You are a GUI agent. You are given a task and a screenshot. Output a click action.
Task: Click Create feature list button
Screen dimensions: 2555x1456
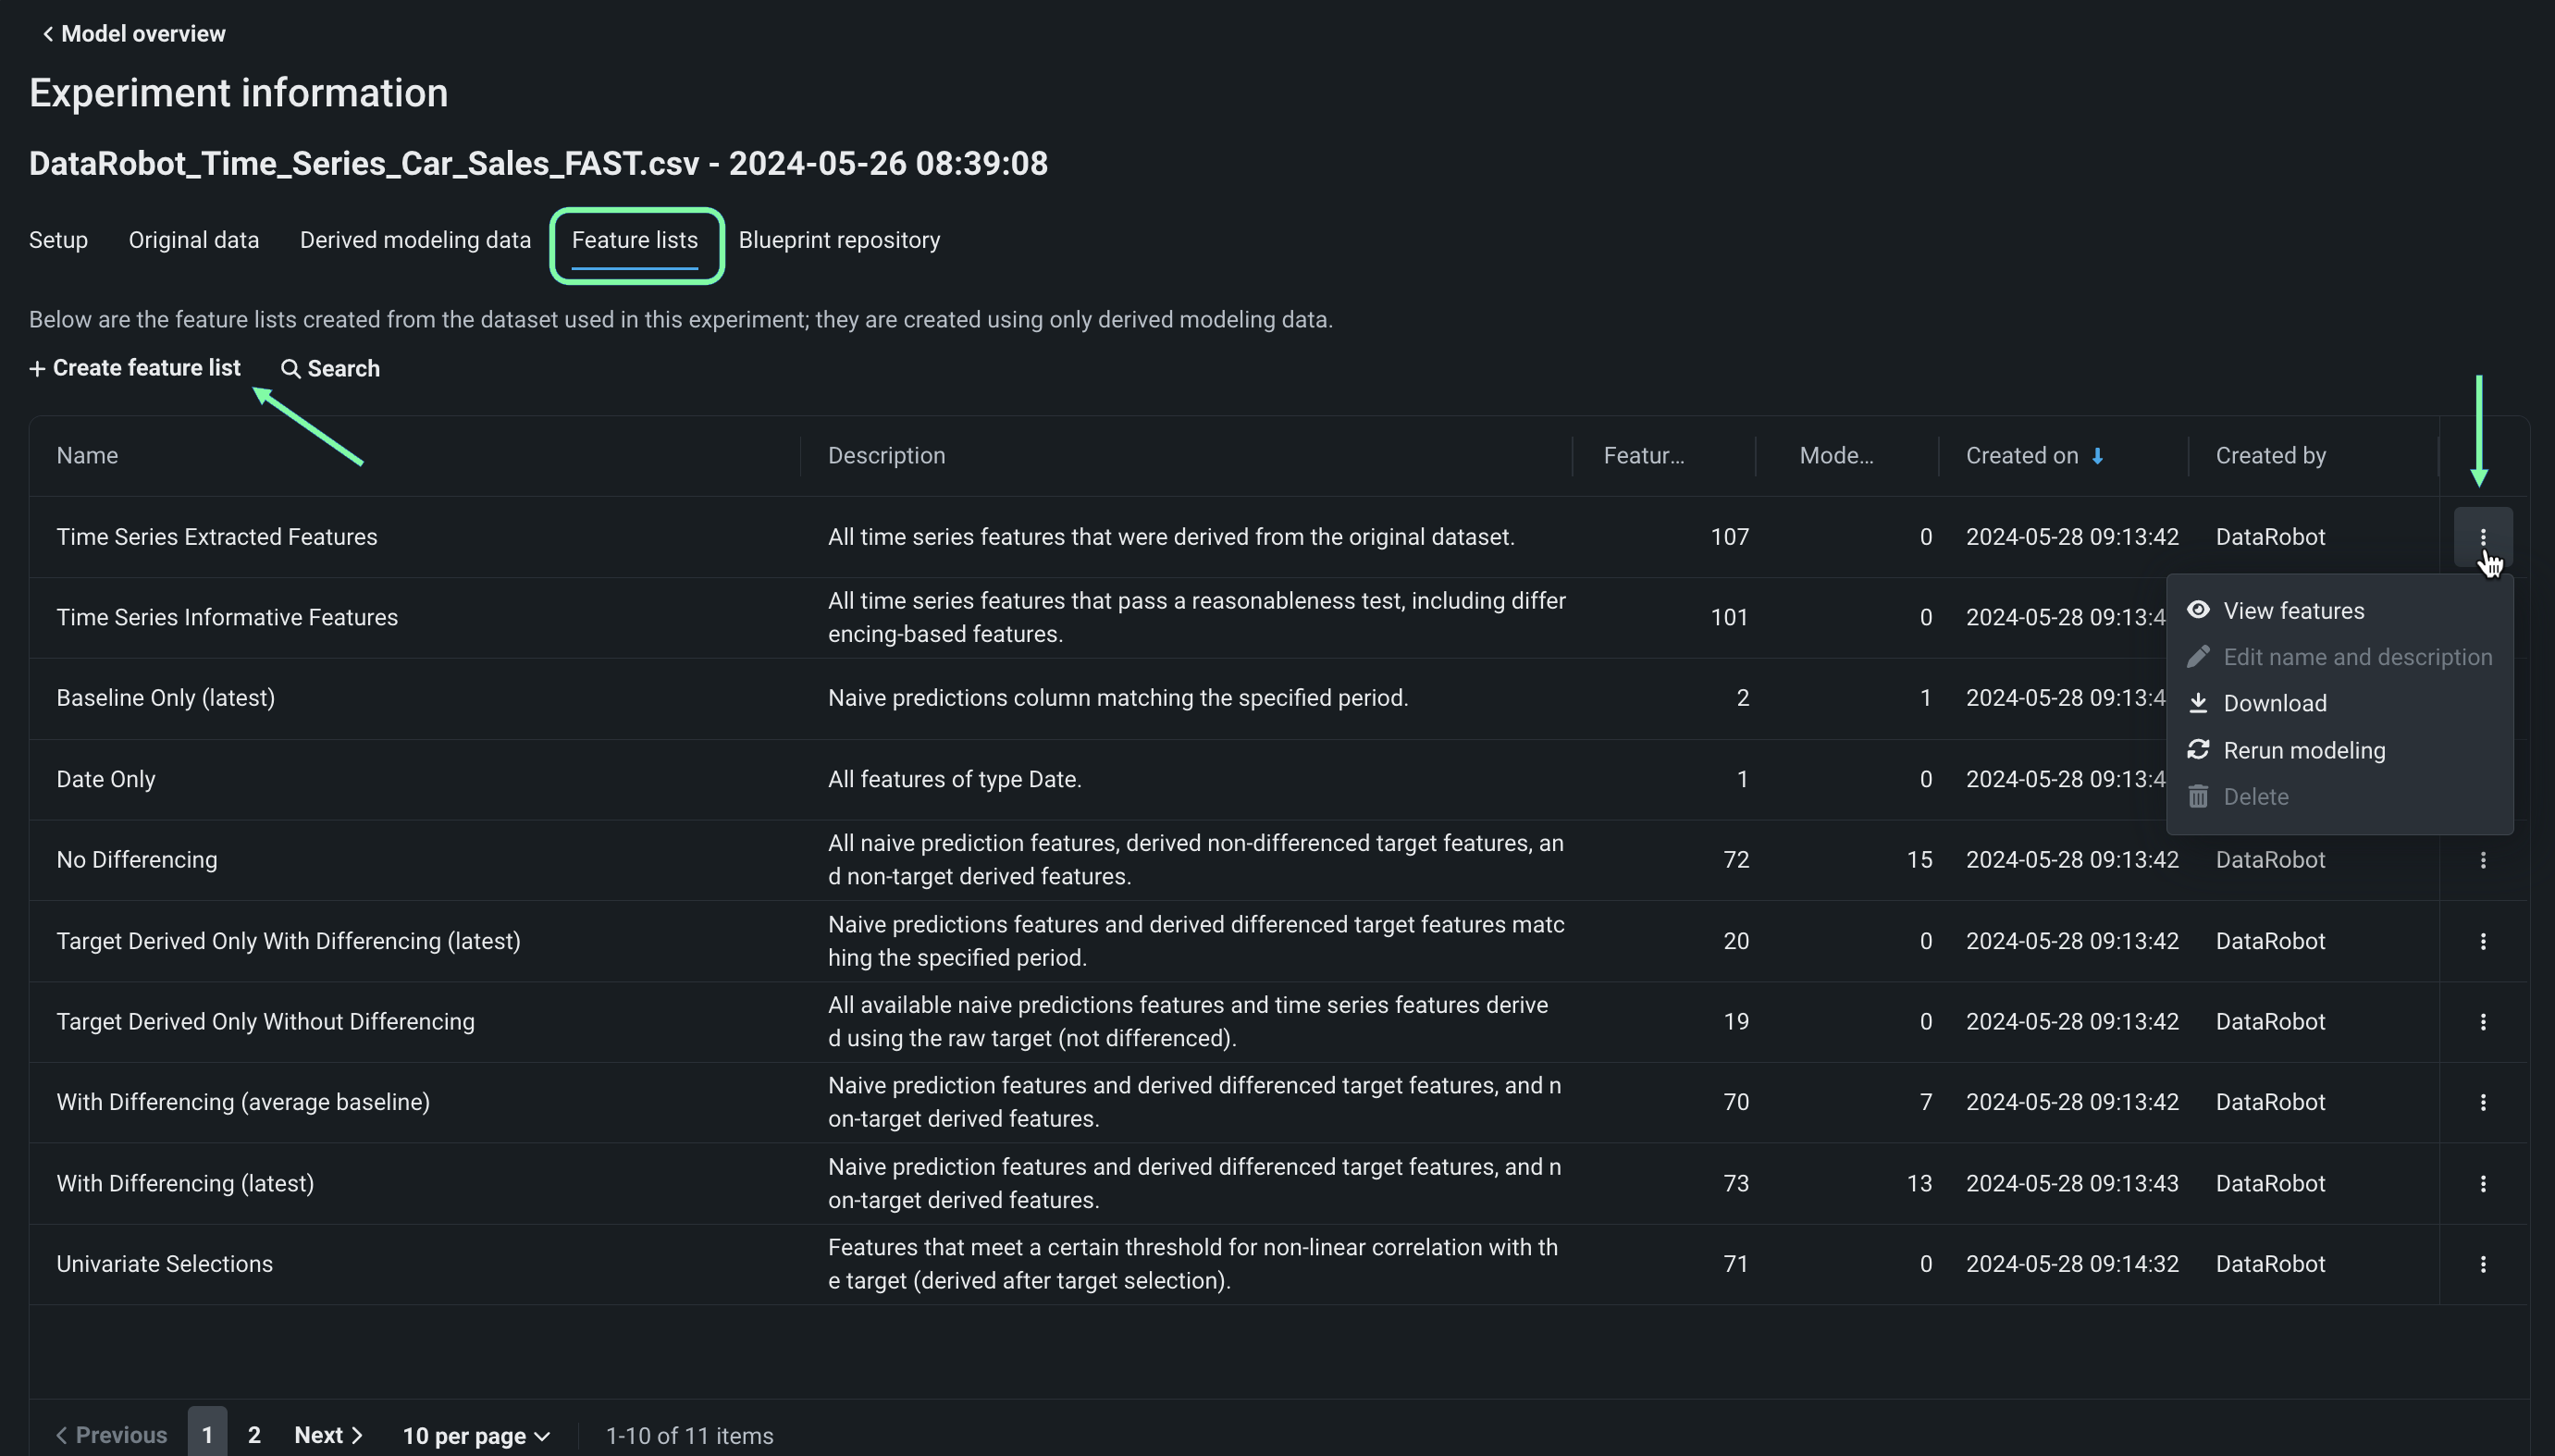(x=135, y=368)
